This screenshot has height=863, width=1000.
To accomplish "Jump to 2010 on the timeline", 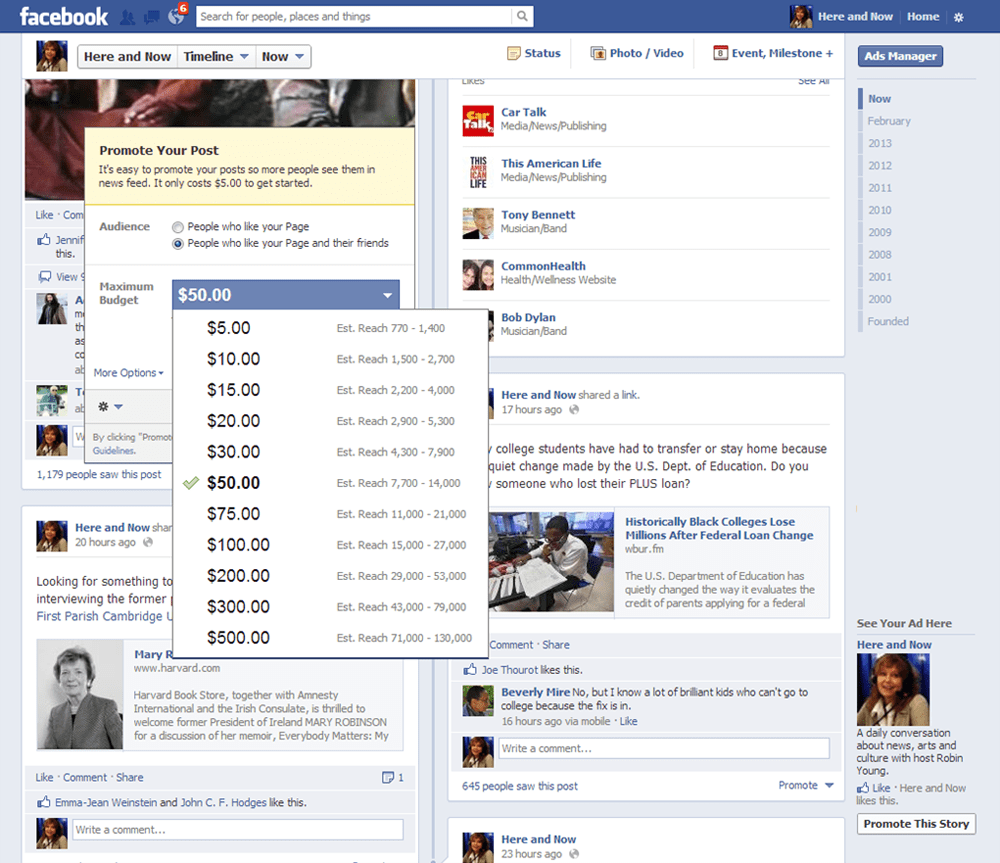I will click(x=880, y=210).
